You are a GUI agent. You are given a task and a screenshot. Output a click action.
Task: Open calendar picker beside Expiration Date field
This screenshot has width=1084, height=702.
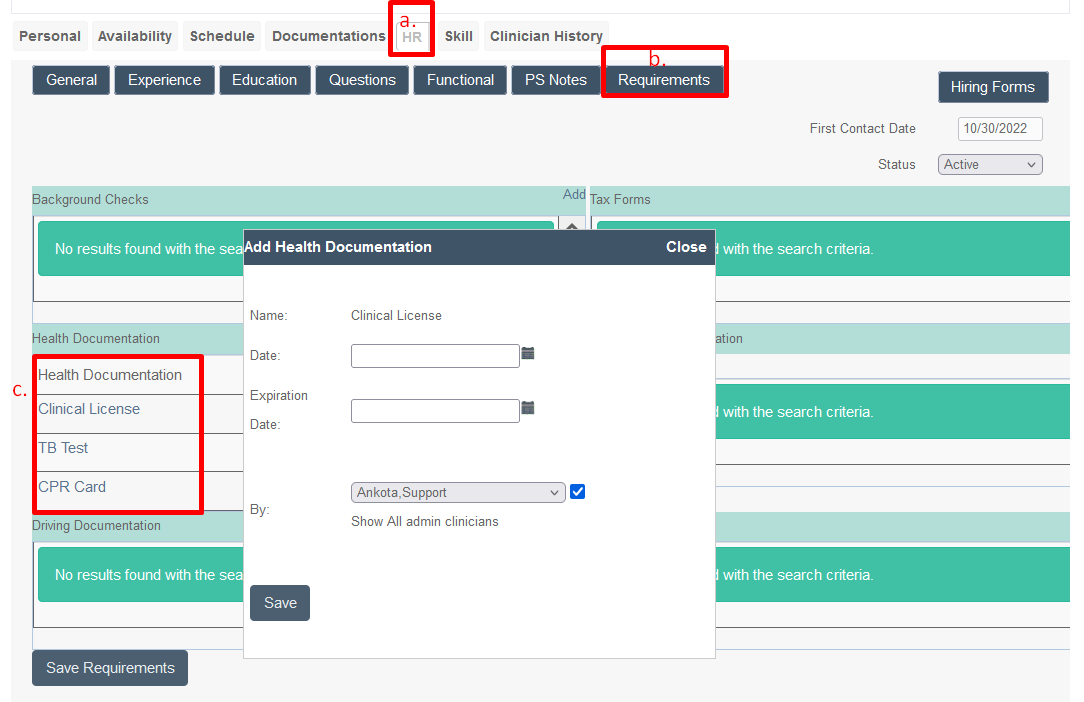pyautogui.click(x=528, y=408)
